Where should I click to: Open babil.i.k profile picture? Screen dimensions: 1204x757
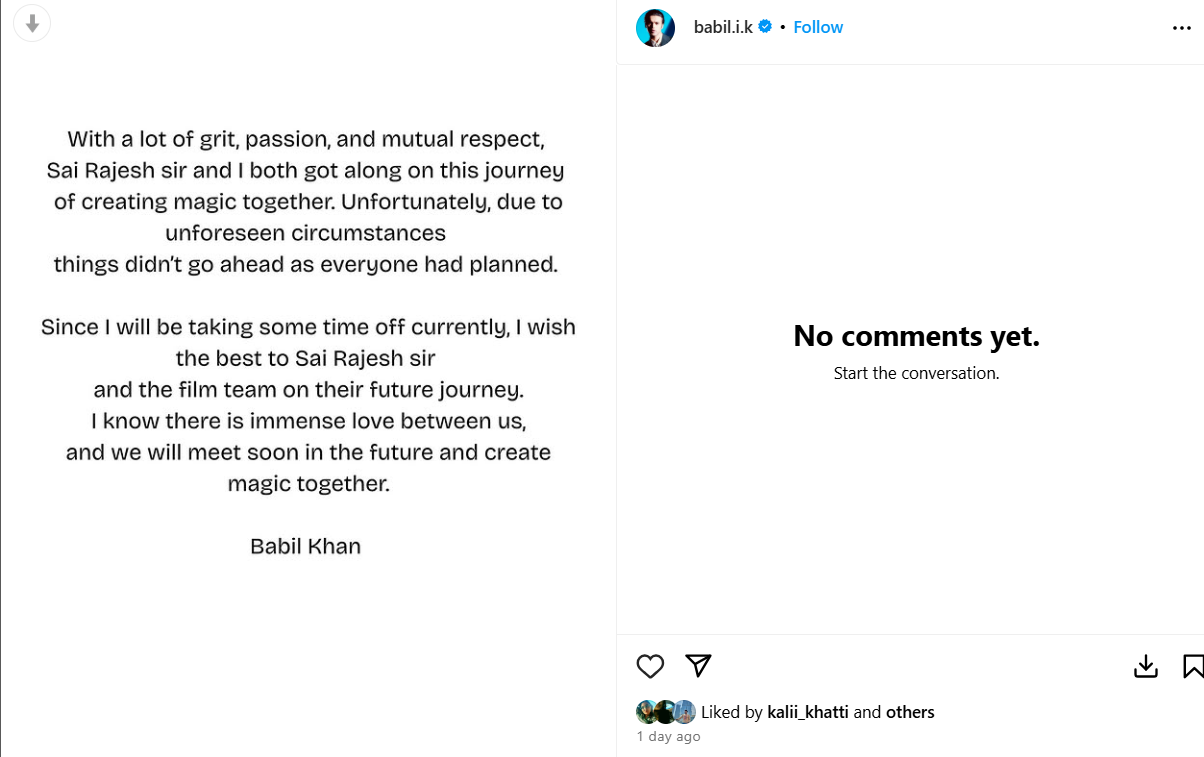point(655,27)
